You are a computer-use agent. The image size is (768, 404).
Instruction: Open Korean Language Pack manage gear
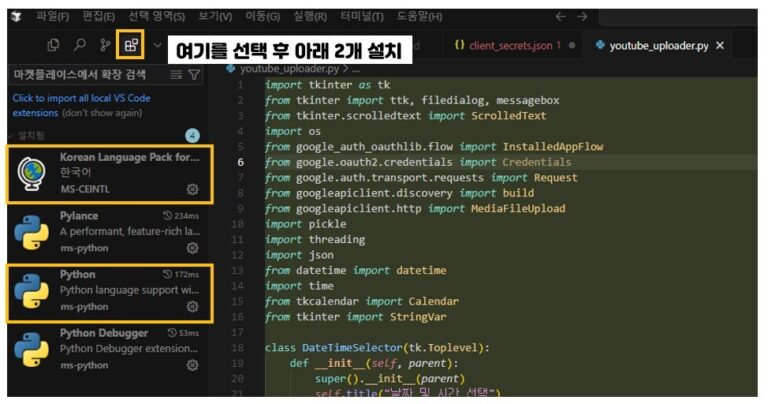click(192, 189)
